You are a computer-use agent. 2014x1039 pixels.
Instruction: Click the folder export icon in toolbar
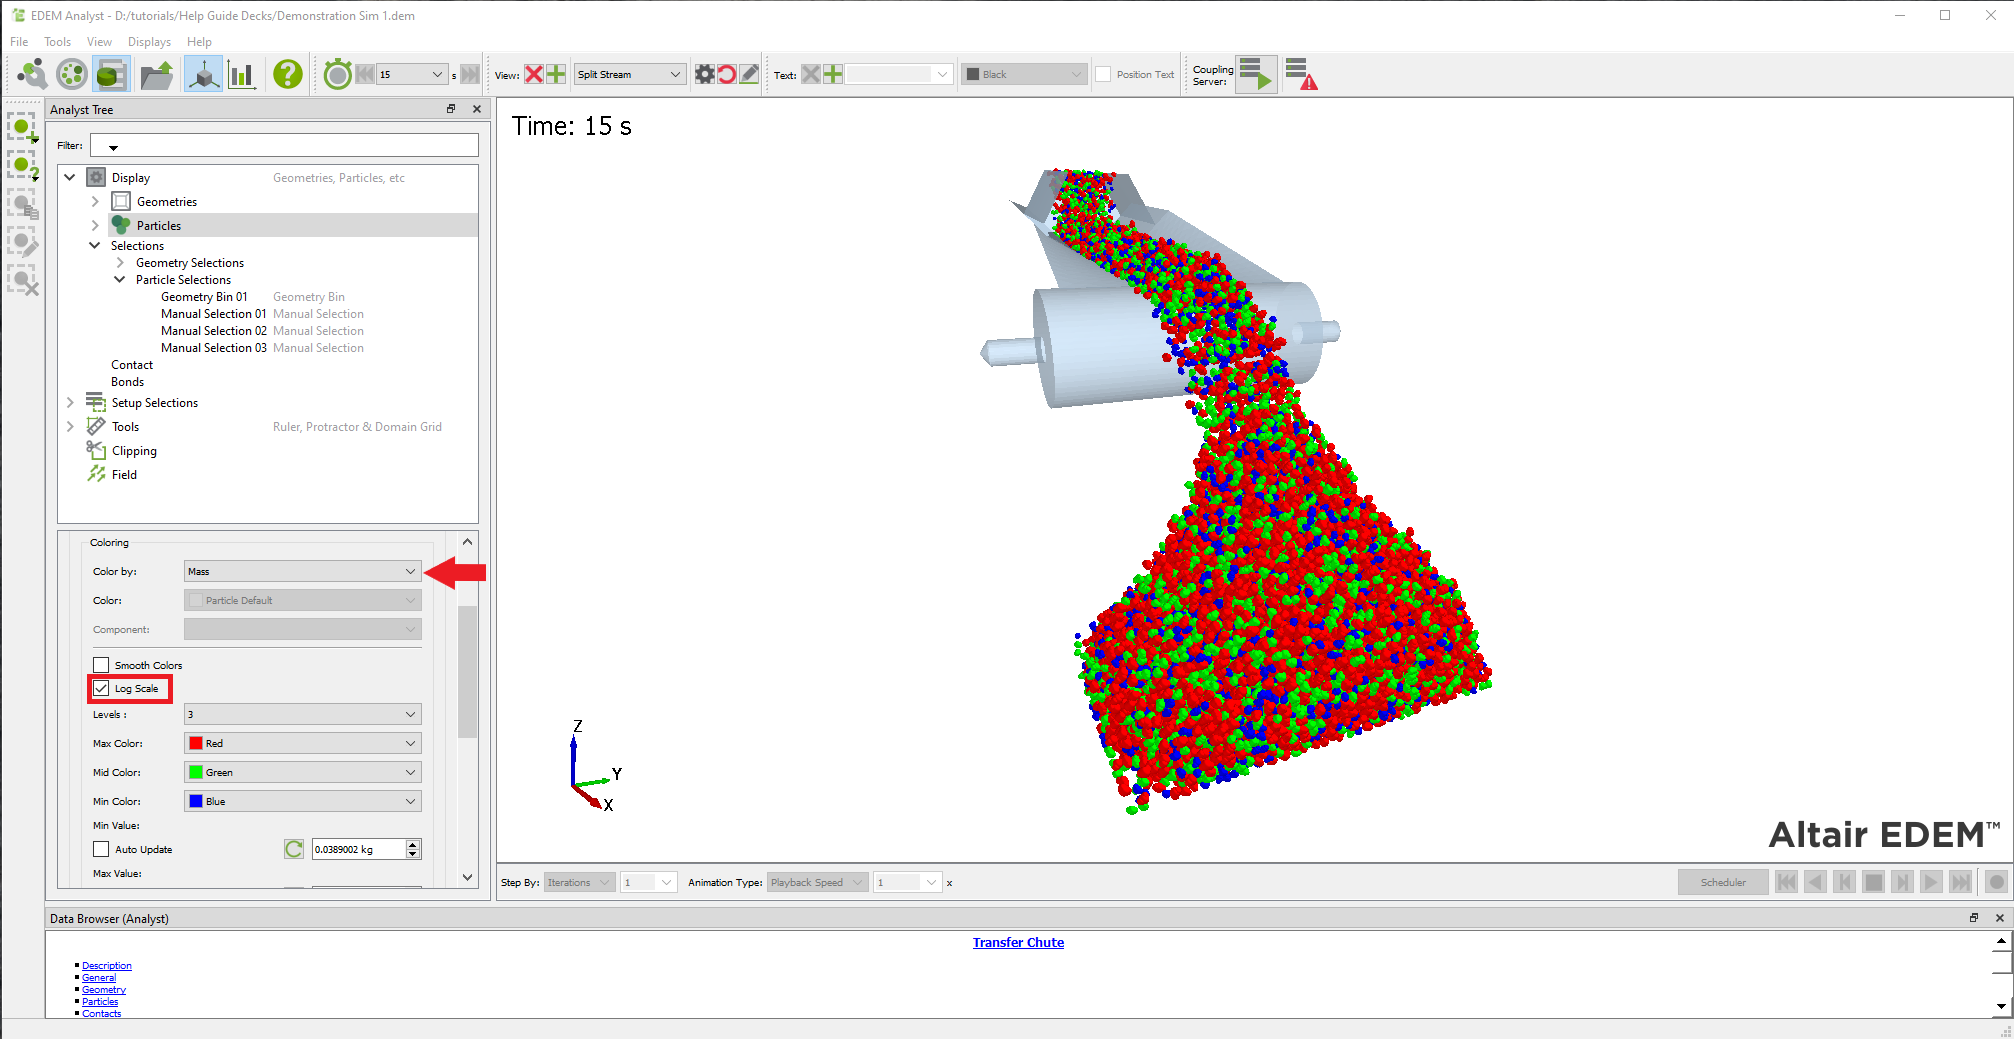(x=156, y=74)
